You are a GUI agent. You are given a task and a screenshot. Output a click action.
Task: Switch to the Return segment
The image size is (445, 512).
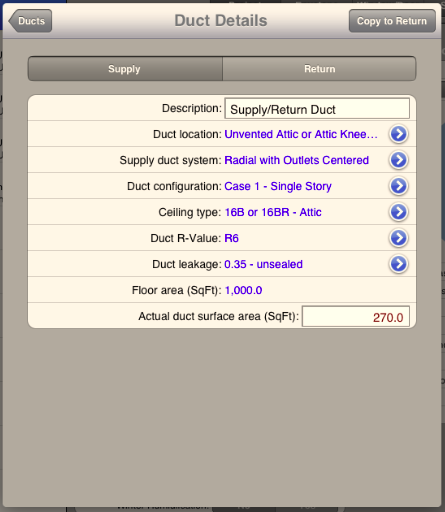pos(319,69)
